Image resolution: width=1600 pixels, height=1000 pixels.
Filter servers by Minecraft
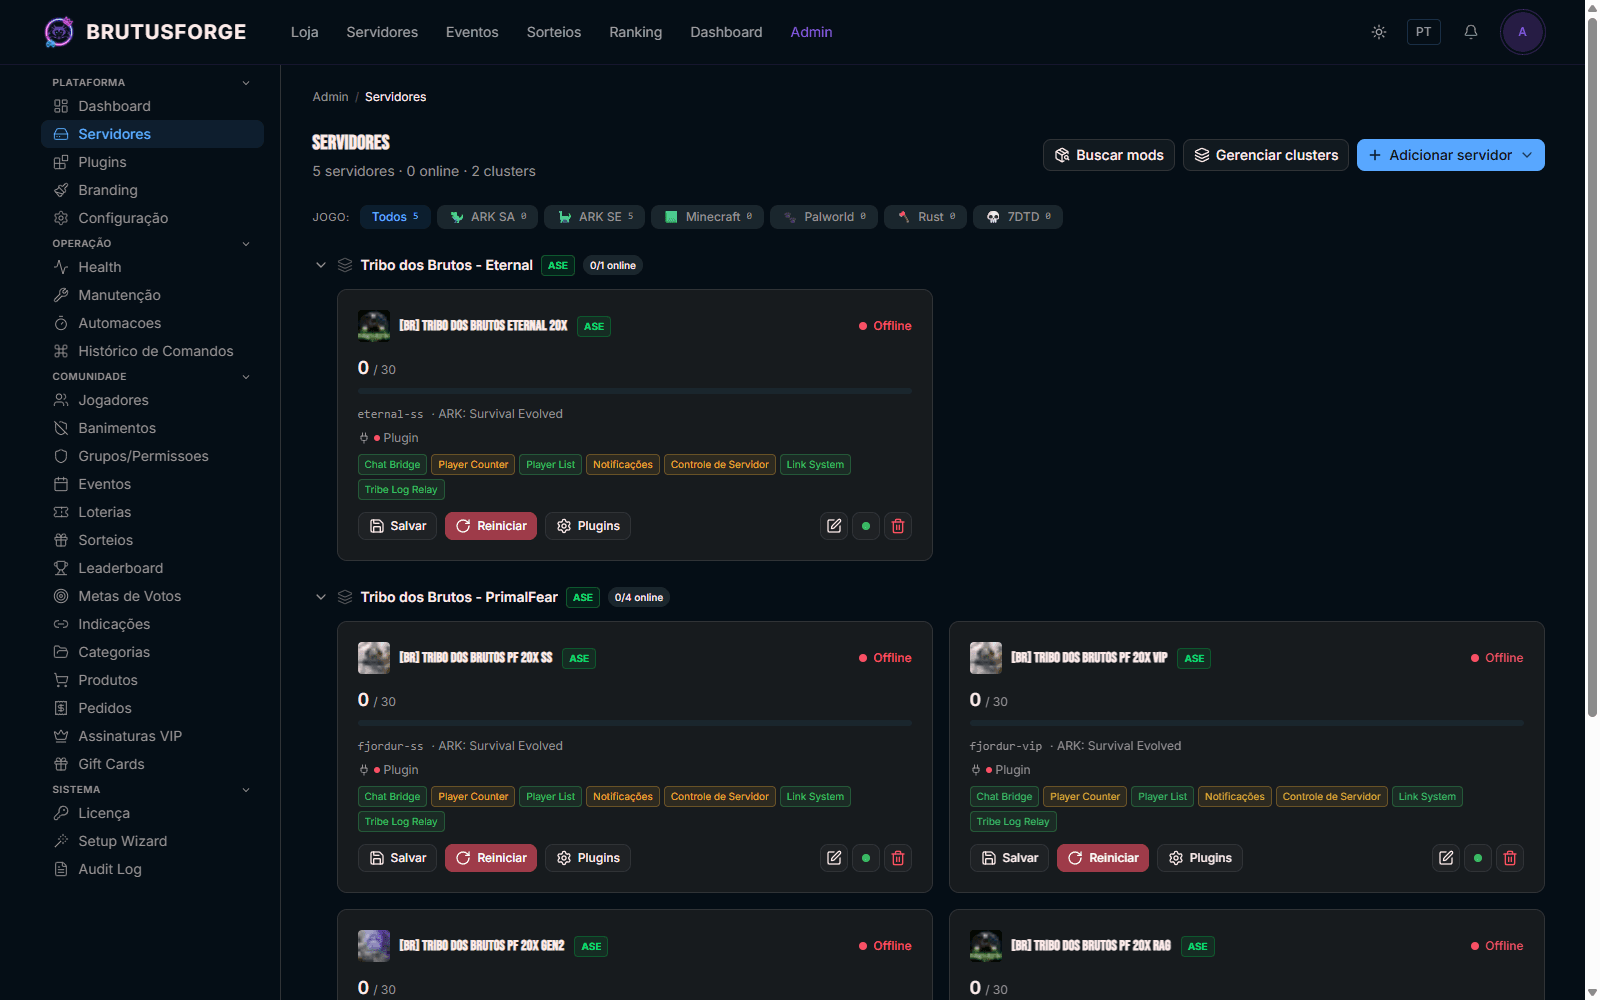[x=708, y=217]
